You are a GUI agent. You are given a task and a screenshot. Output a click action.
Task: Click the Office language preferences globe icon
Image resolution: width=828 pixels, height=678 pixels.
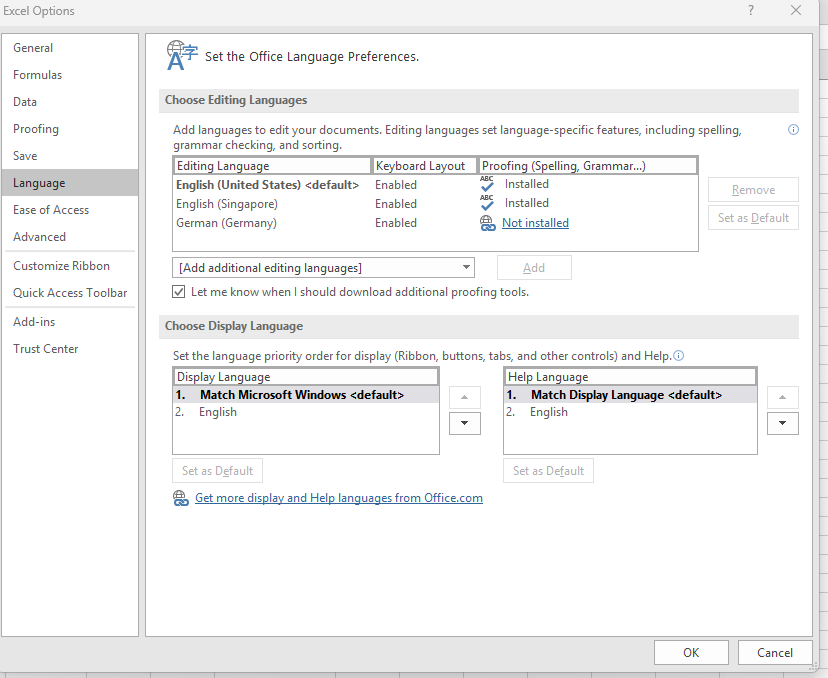click(x=182, y=55)
